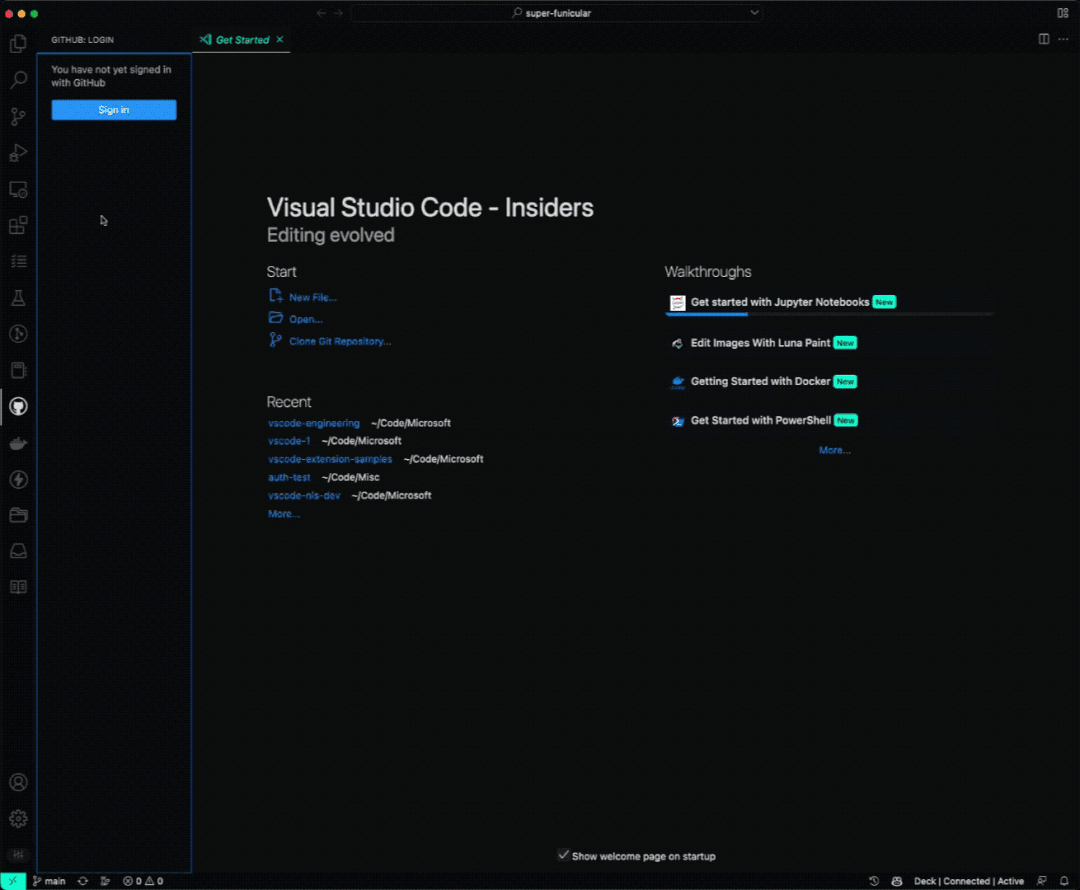Viewport: 1080px width, 890px height.
Task: Go forward with the title bar arrow
Action: tap(338, 13)
